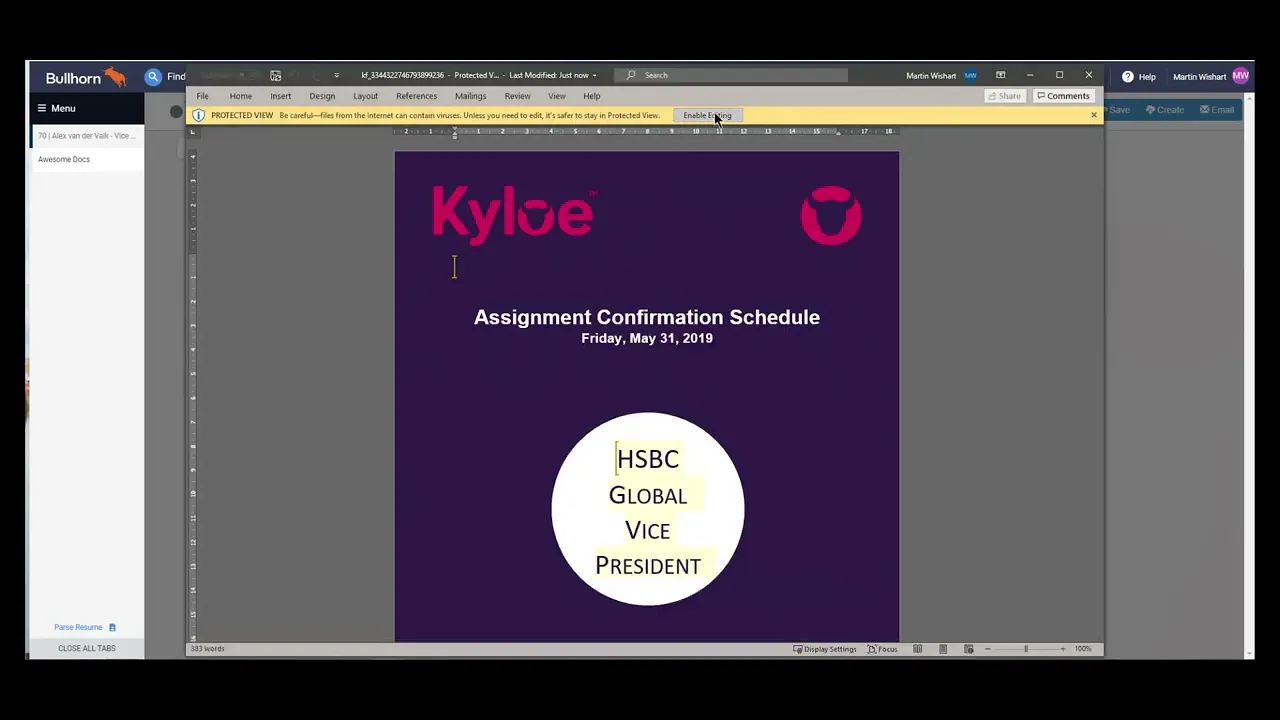Click the Bullhorn Find search icon
Viewport: 1280px width, 720px height.
click(153, 76)
